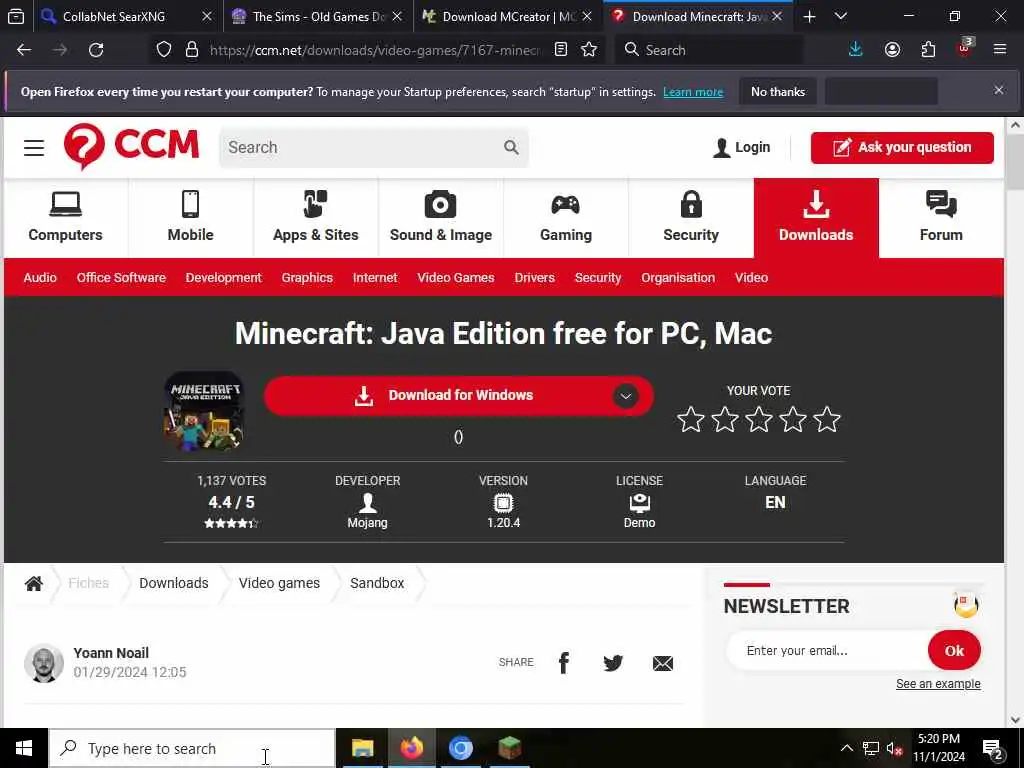Viewport: 1024px width, 768px height.
Task: Select the Downloads category
Action: 816,217
